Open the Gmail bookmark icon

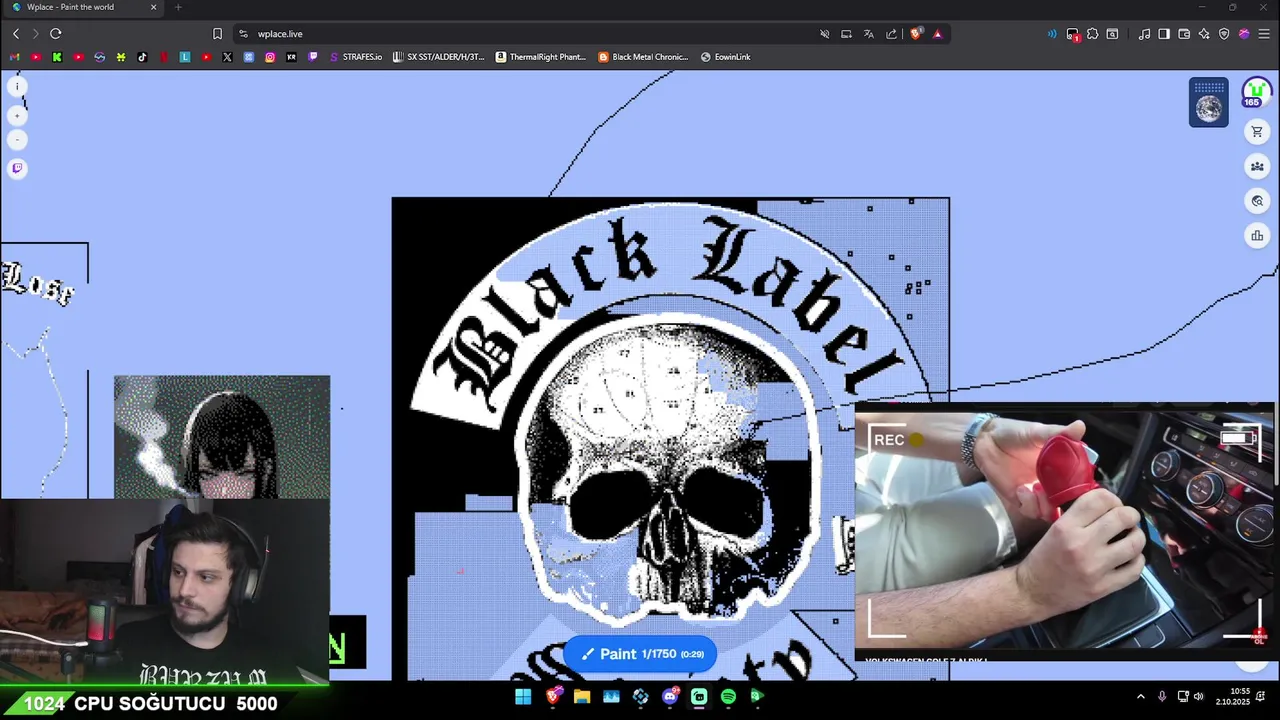point(14,57)
